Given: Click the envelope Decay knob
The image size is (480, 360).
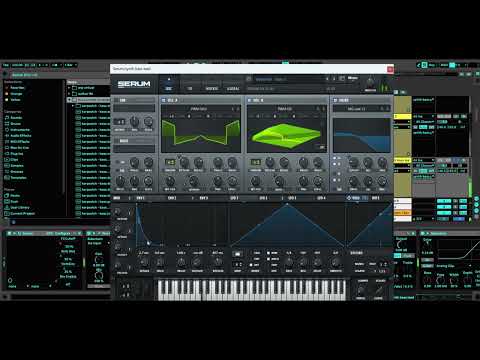Looking at the screenshot, I should click(181, 262).
